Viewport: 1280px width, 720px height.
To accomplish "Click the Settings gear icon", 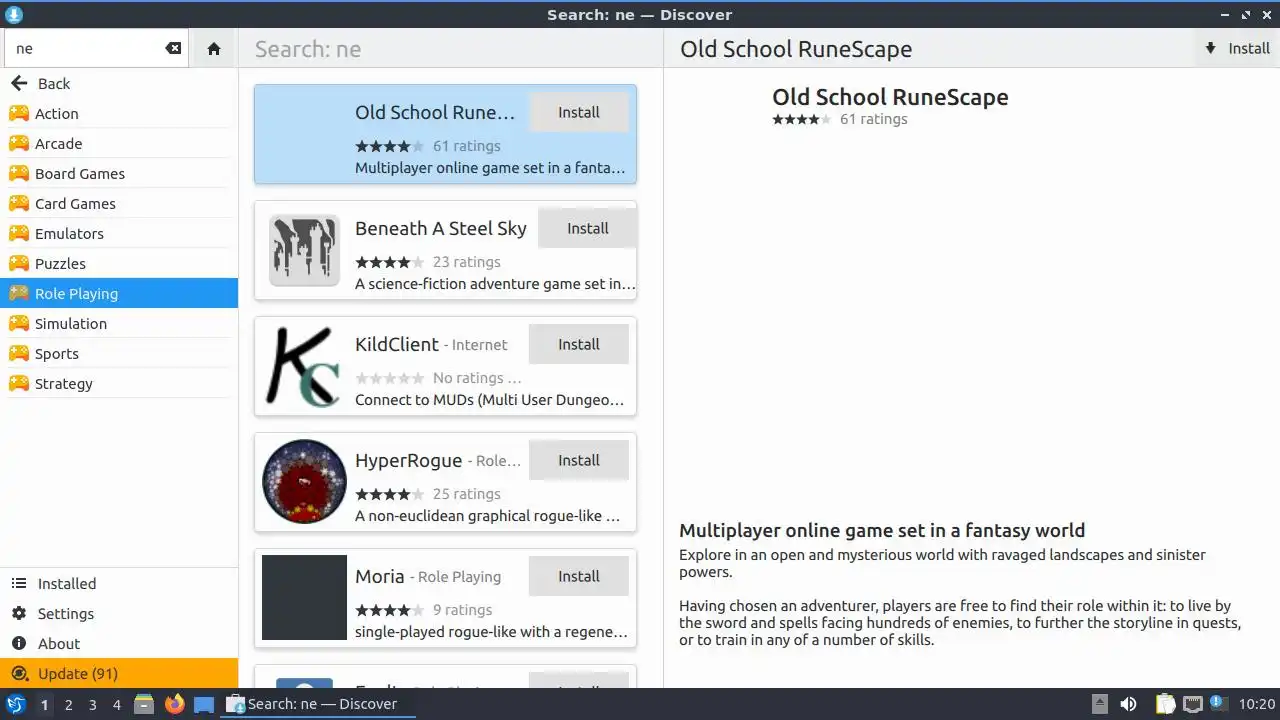I will 18,613.
